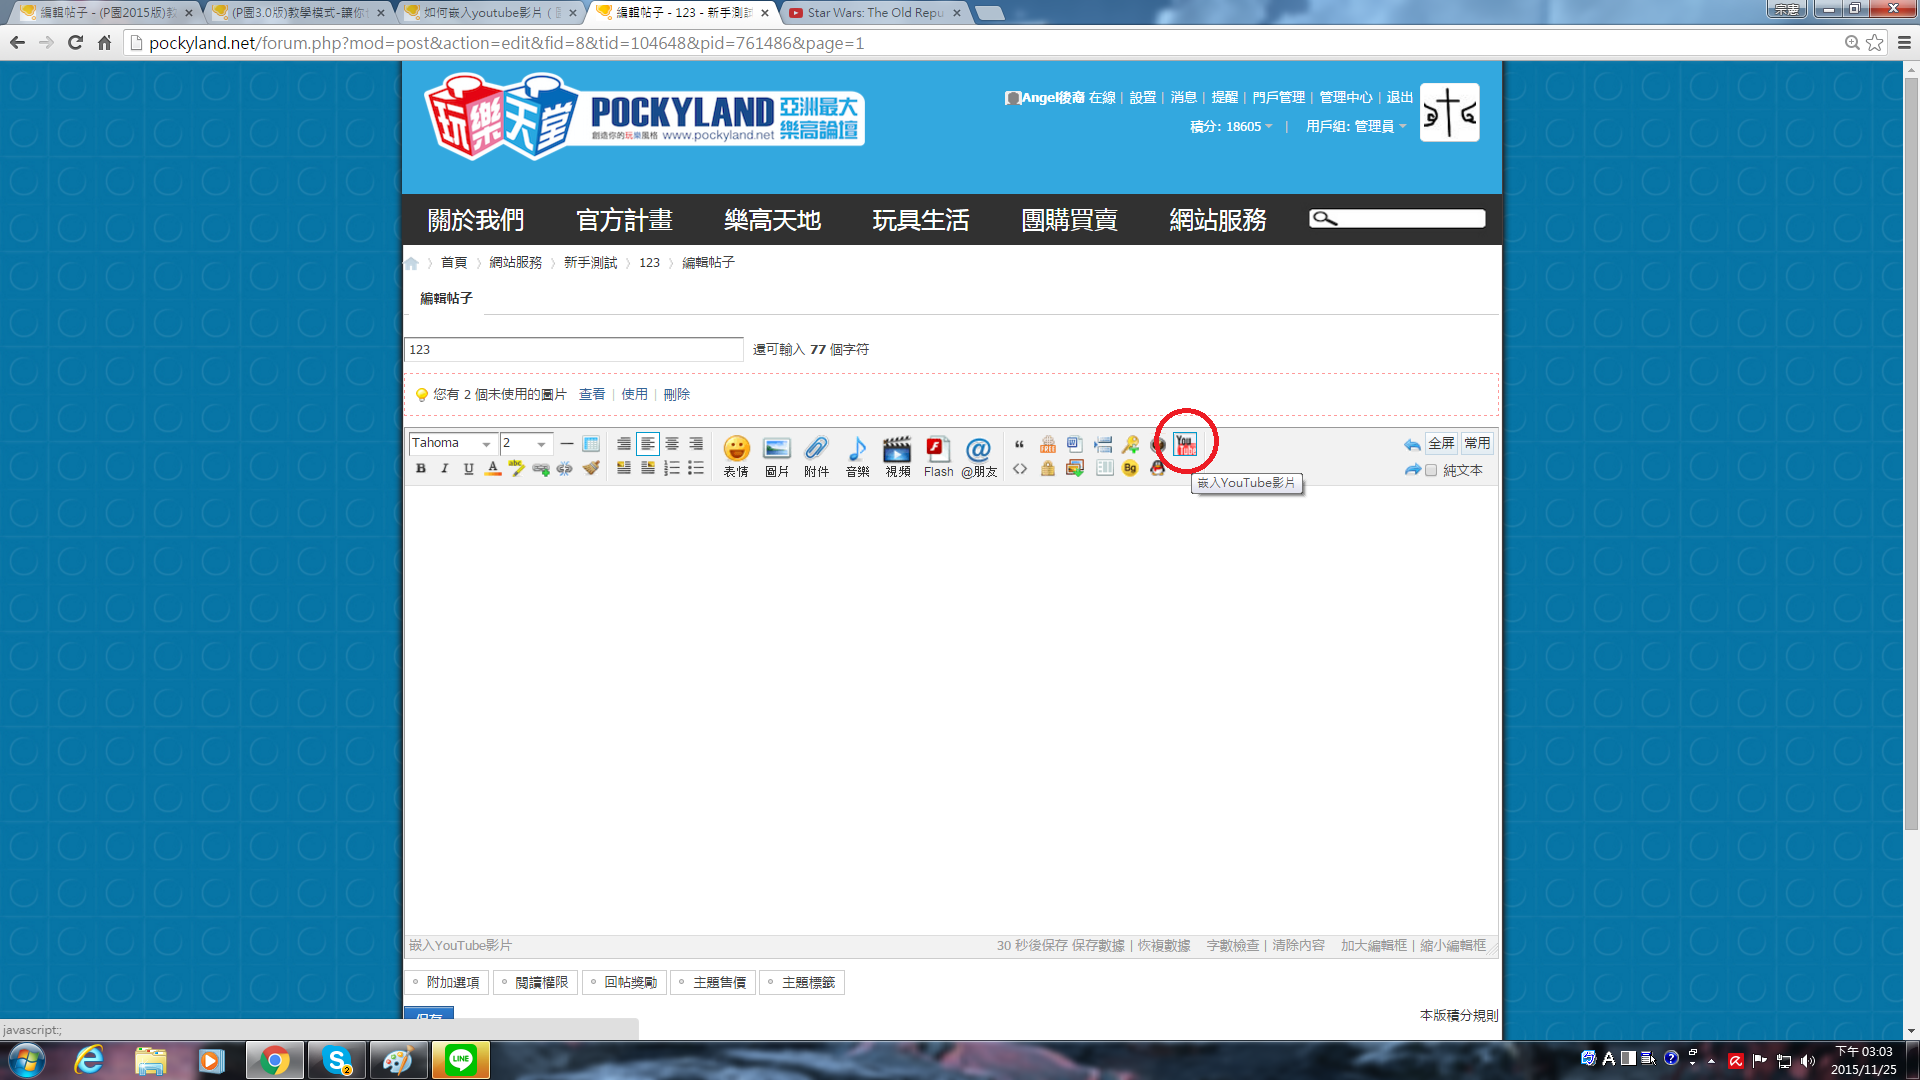Toggle underline formatting
Screen dimensions: 1920x1080
468,469
